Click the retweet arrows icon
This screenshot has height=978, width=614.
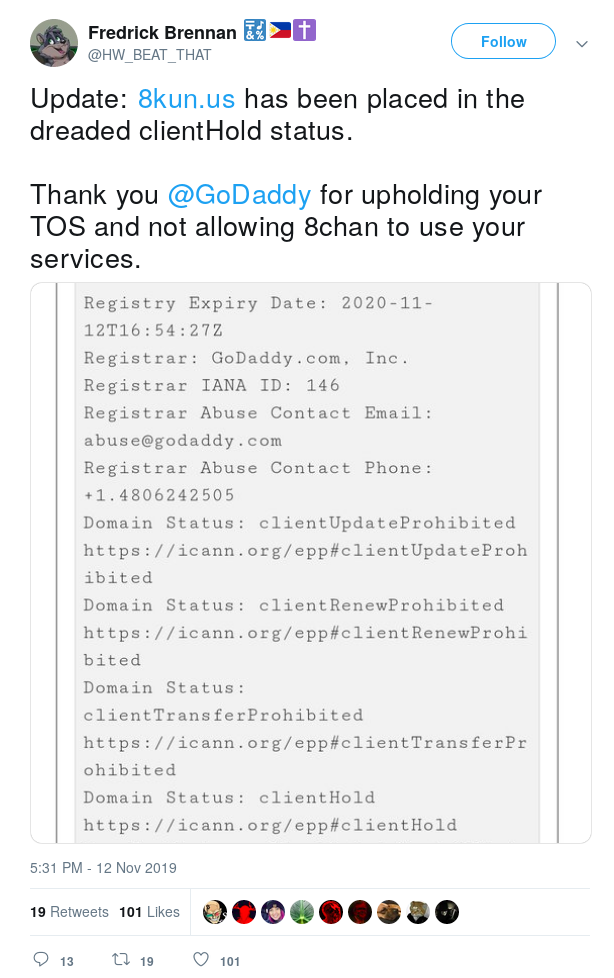coord(120,959)
